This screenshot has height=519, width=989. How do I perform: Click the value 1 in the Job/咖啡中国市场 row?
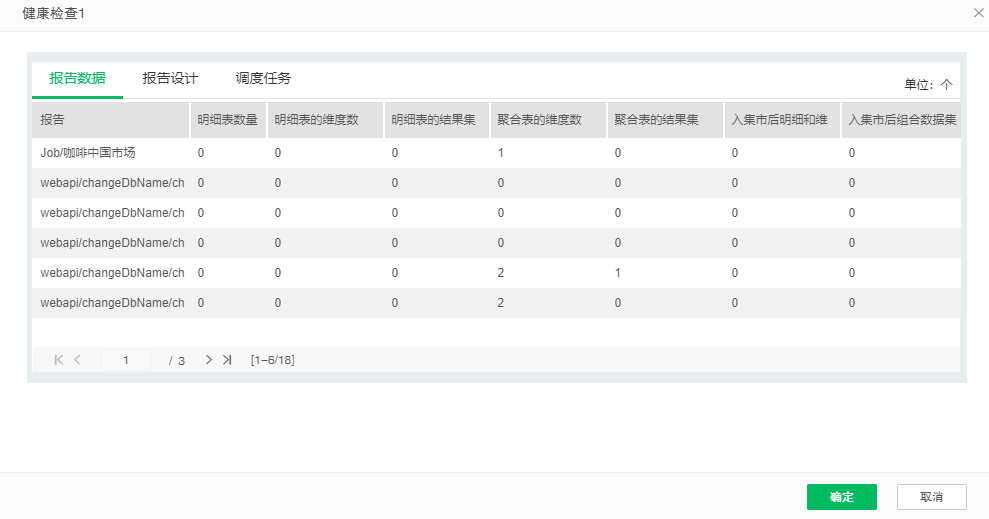pyautogui.click(x=501, y=153)
